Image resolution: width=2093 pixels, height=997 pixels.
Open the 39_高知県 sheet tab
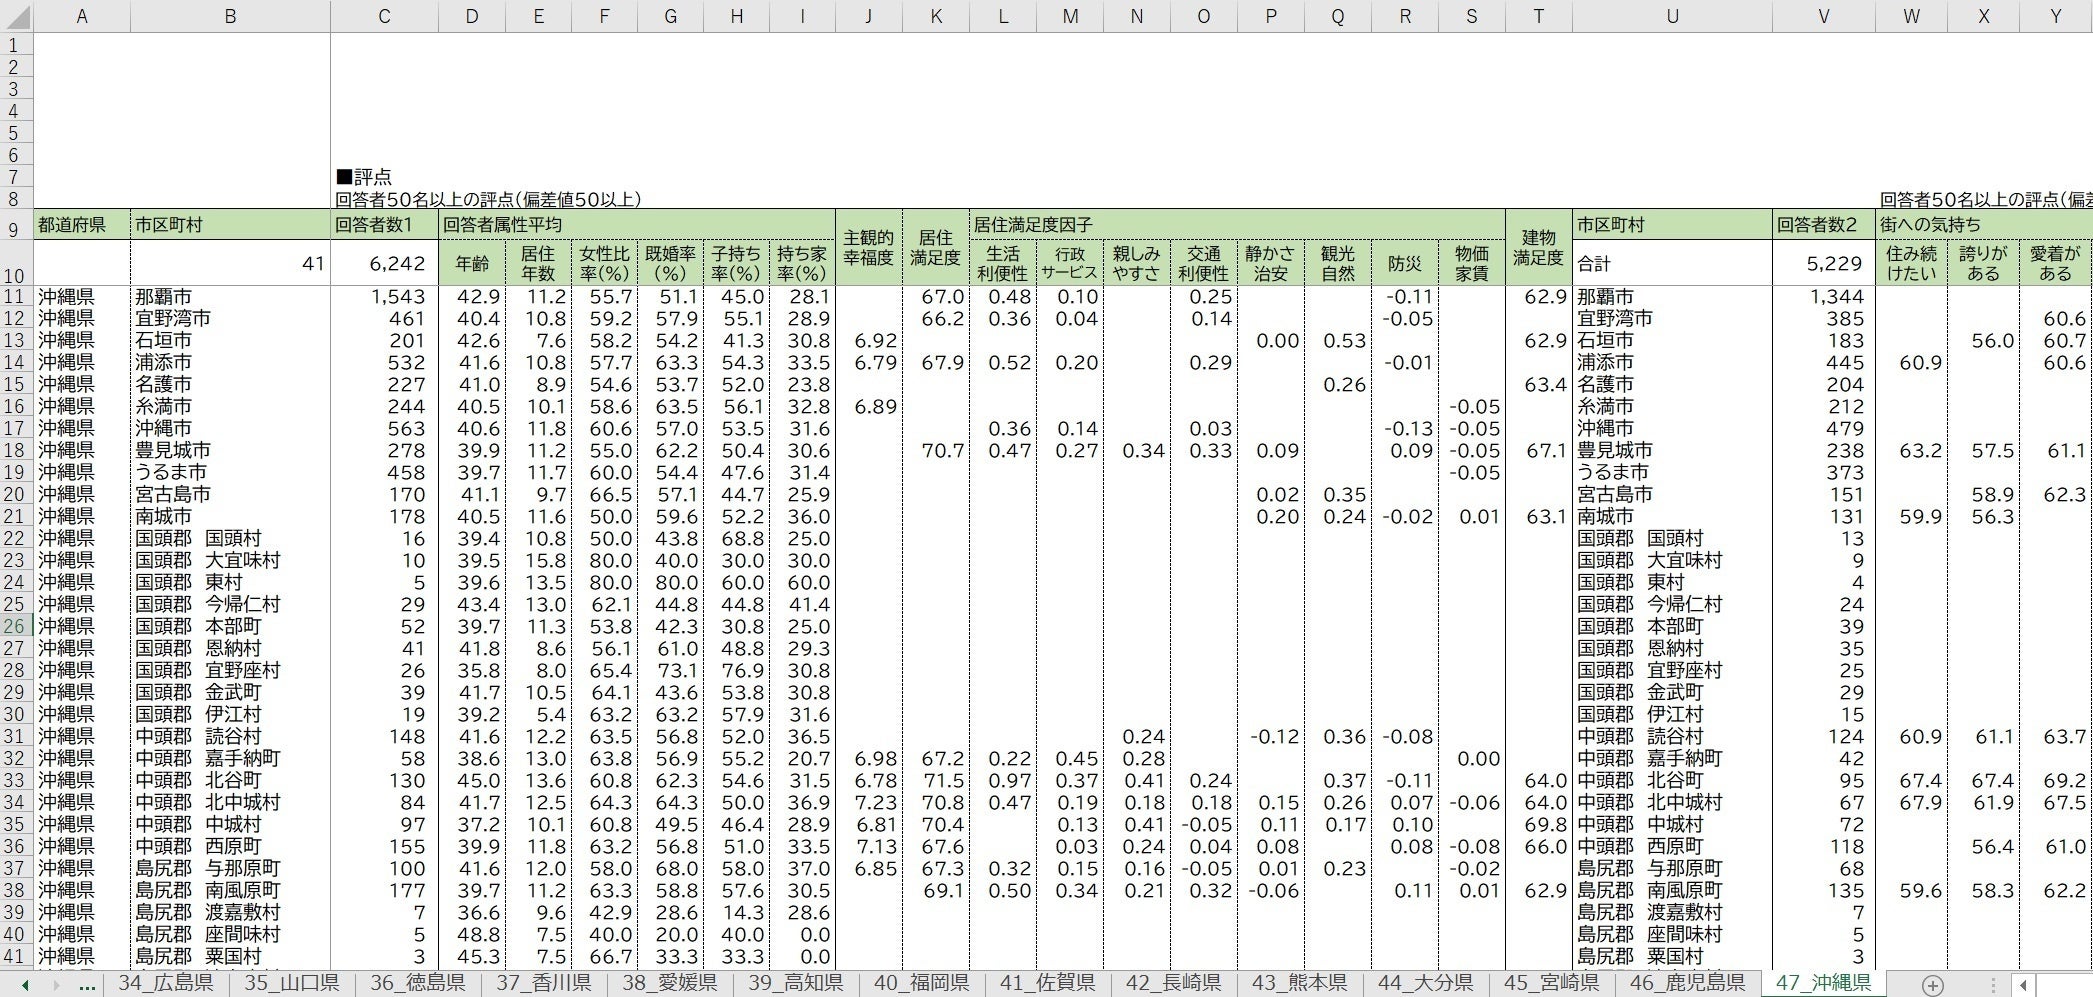tap(796, 983)
